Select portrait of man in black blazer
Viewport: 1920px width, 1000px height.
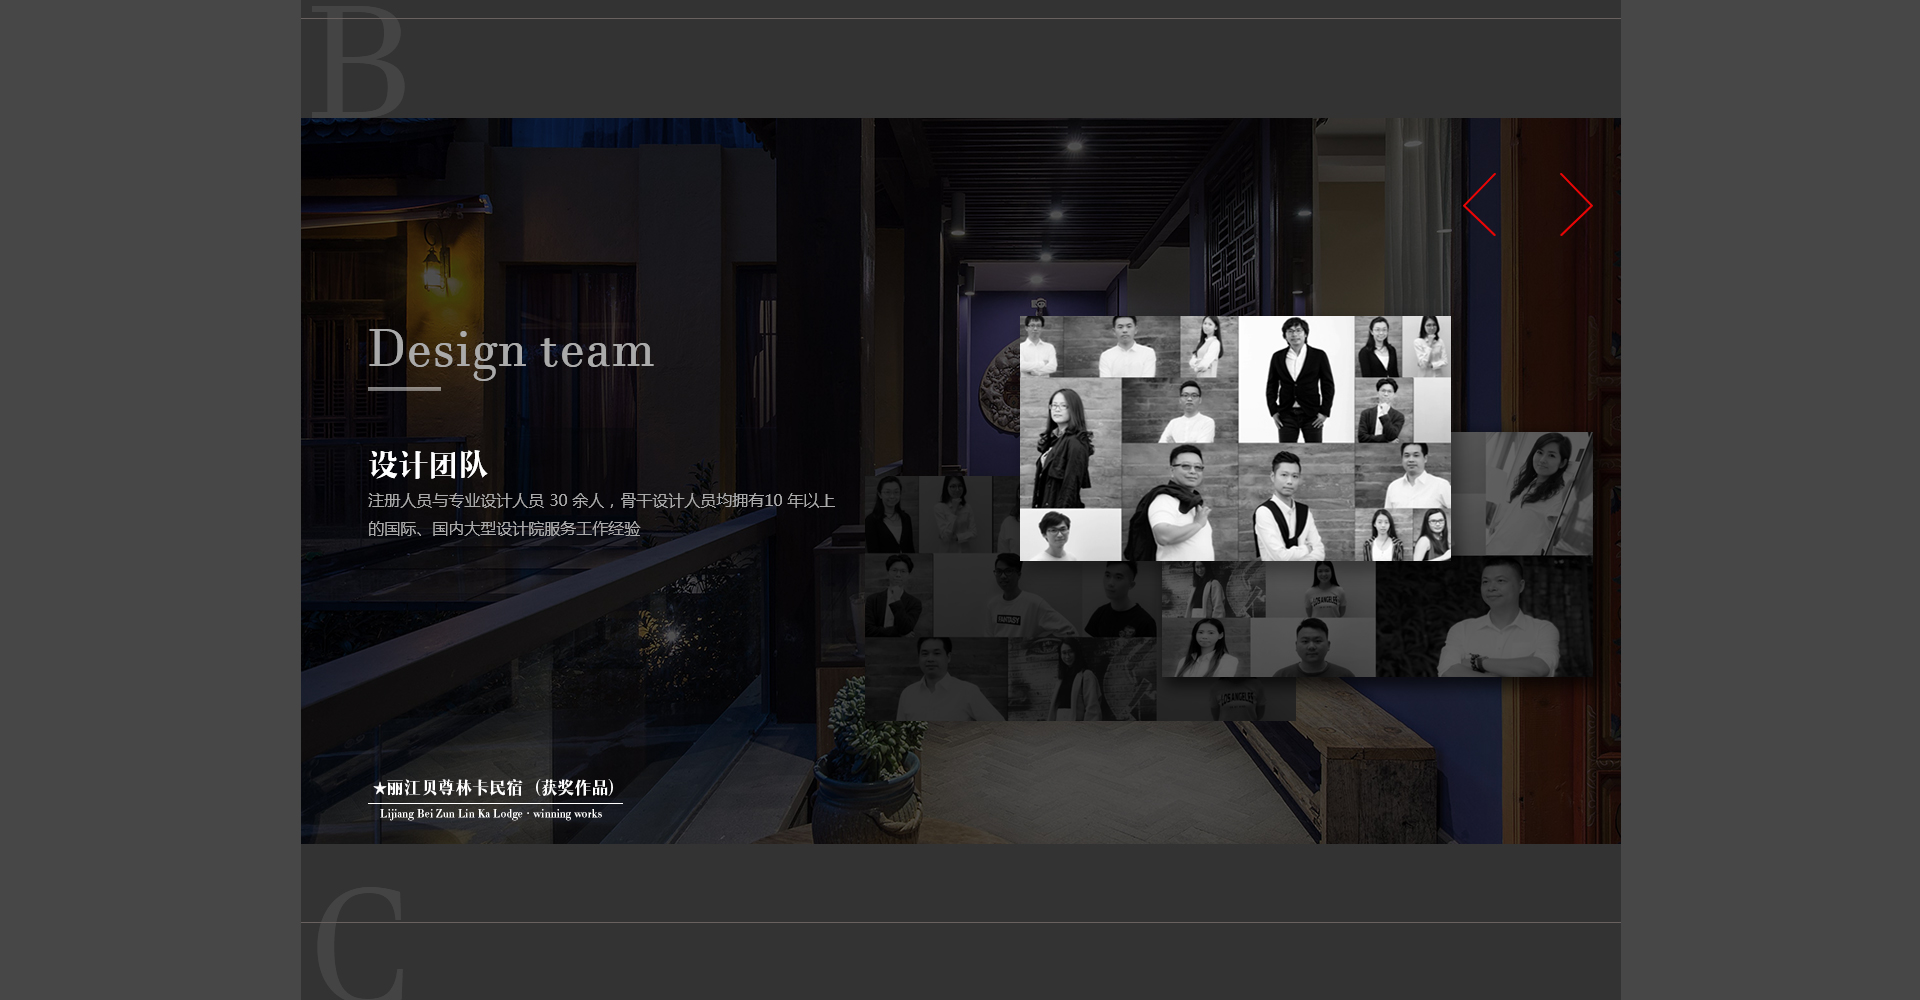click(1296, 380)
